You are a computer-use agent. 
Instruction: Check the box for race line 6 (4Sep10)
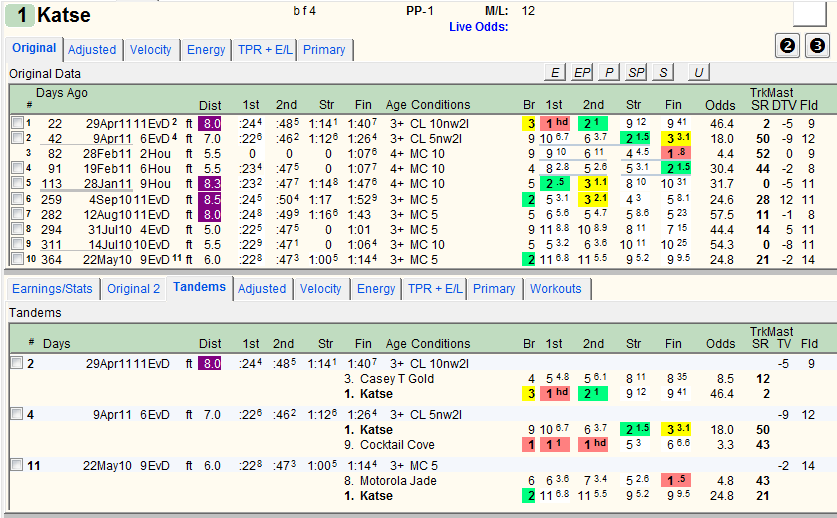pyautogui.click(x=17, y=199)
